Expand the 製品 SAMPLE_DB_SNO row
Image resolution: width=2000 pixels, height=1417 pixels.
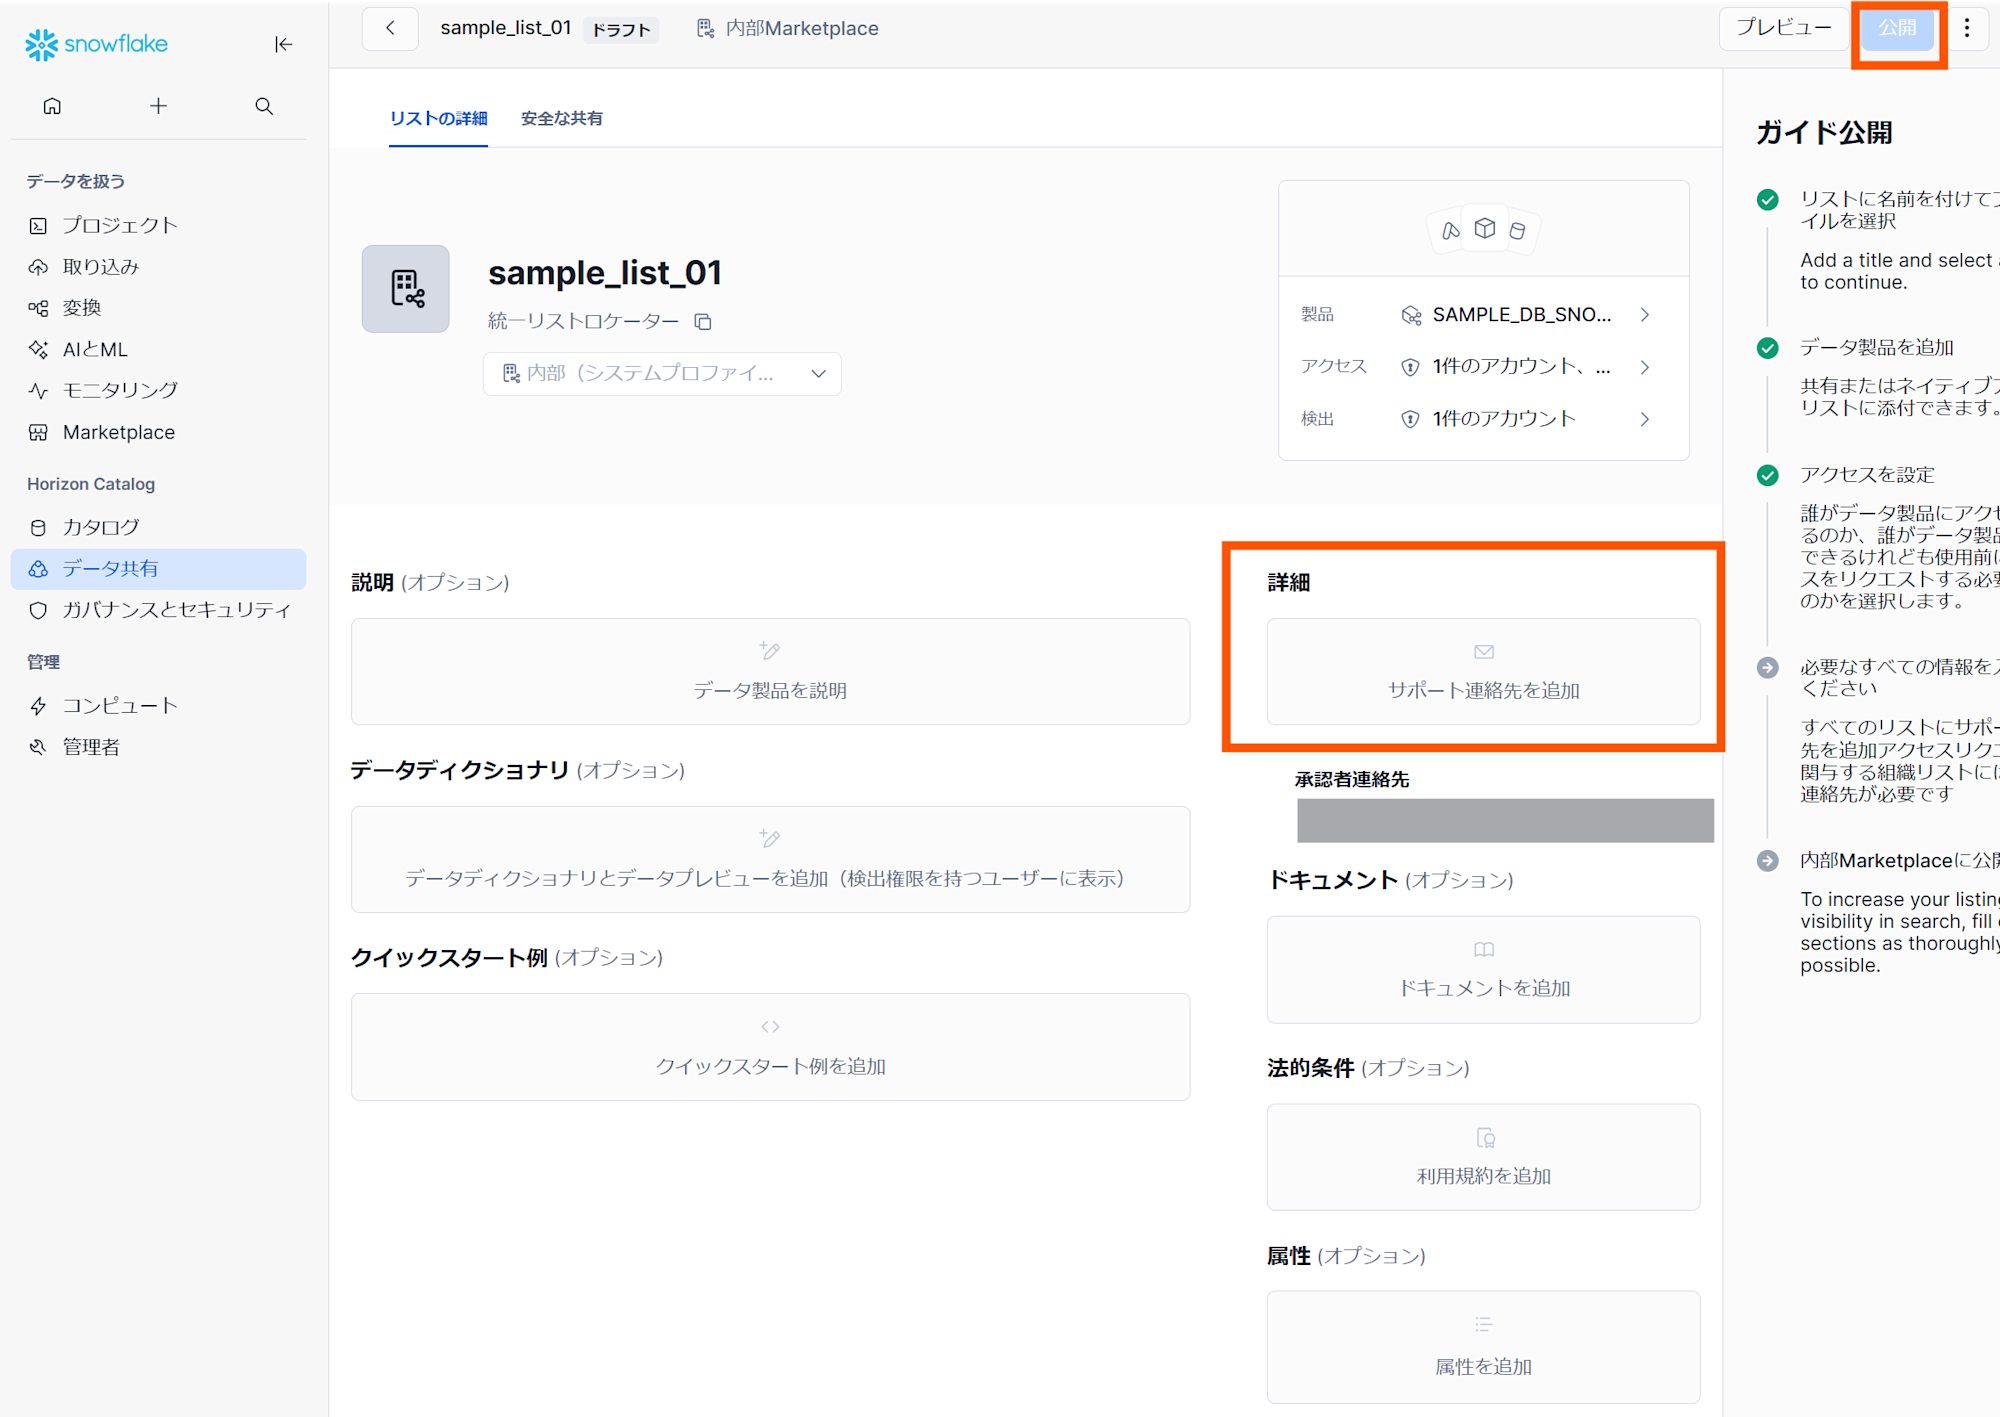[x=1645, y=314]
